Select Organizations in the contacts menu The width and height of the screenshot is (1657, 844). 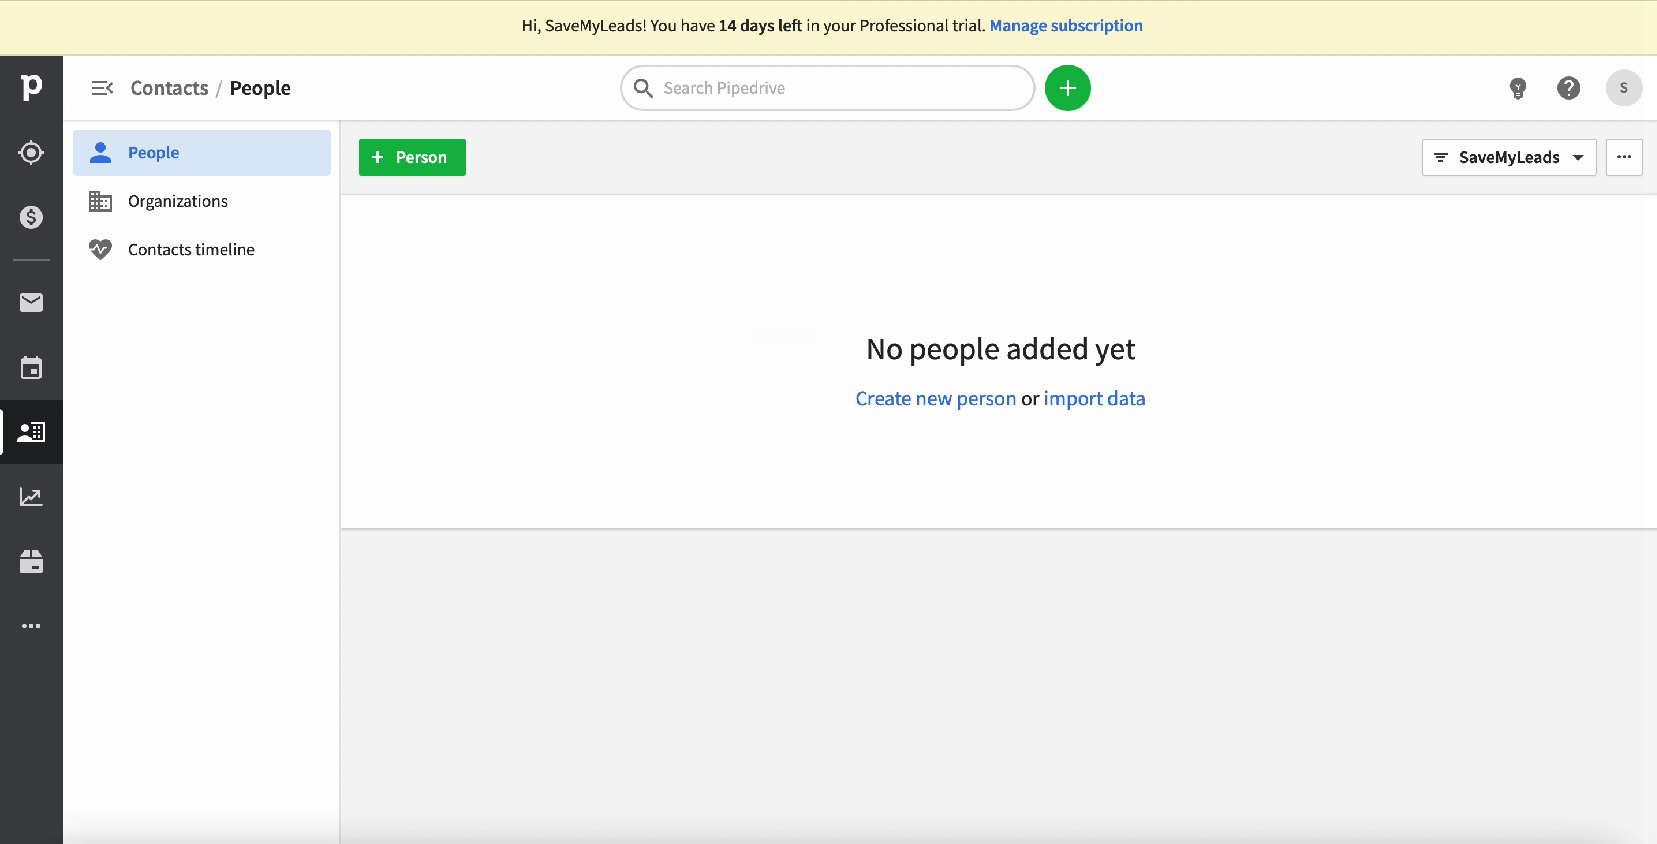point(202,201)
